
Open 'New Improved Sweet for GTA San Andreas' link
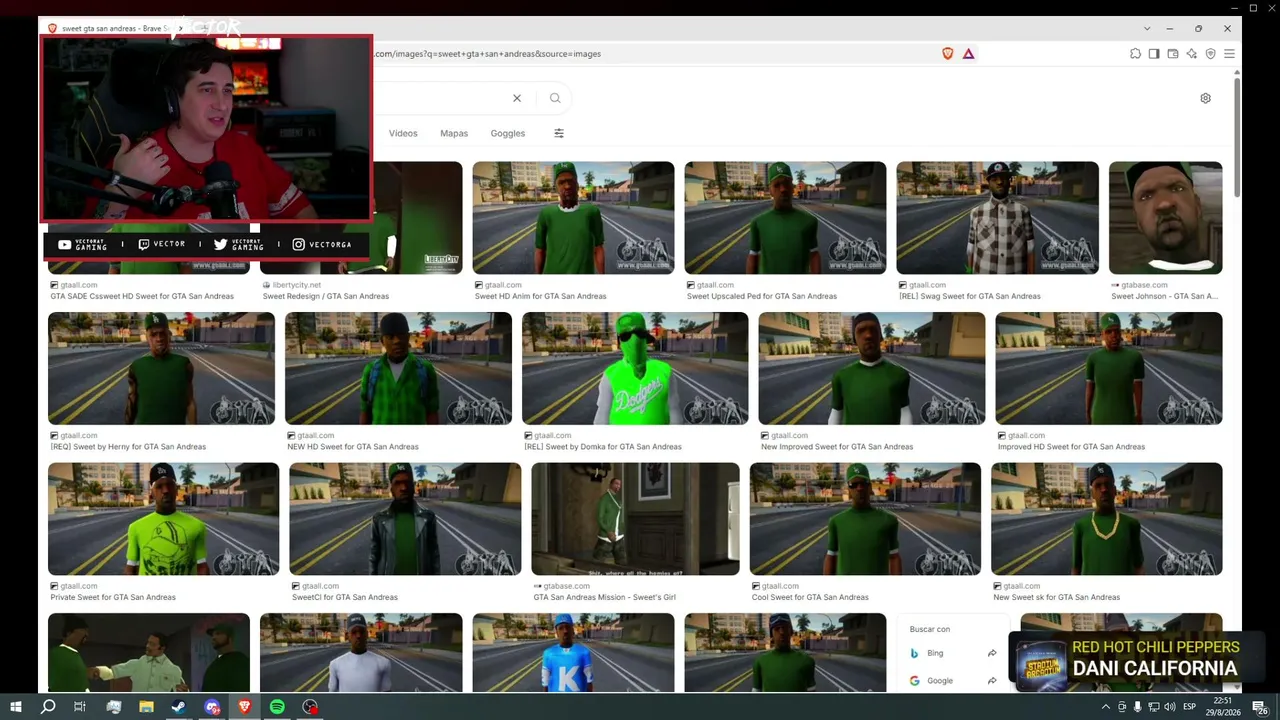837,447
